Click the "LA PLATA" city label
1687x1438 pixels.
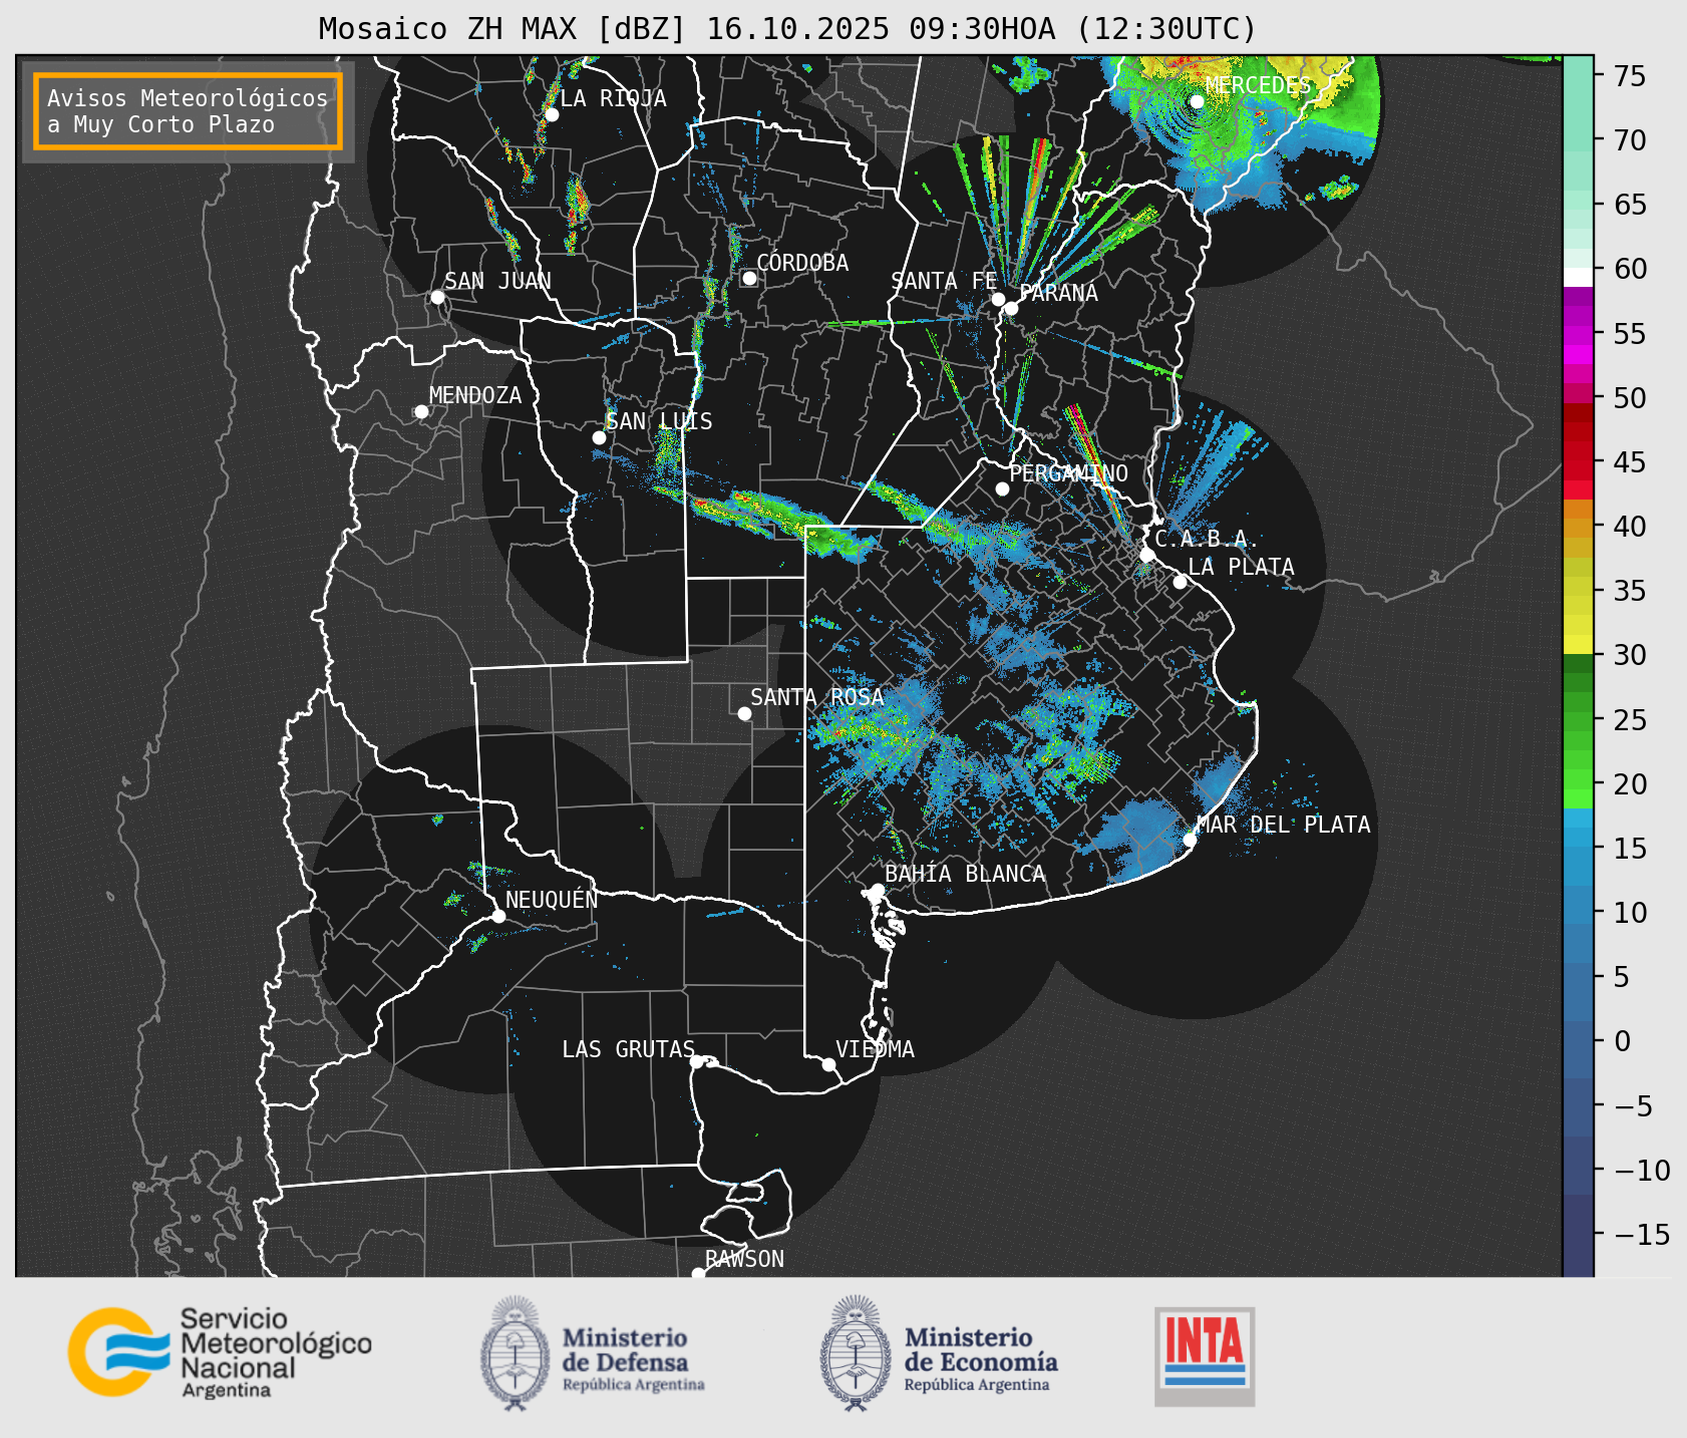[1241, 567]
